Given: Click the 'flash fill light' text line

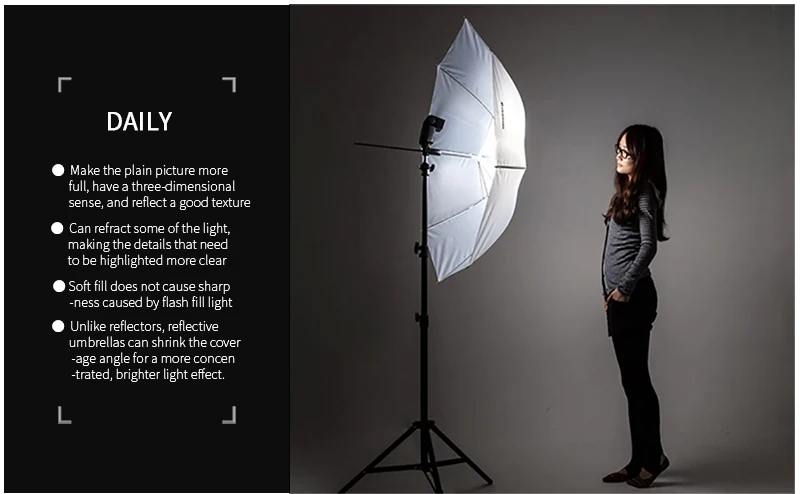Looking at the screenshot, I should click(x=151, y=303).
